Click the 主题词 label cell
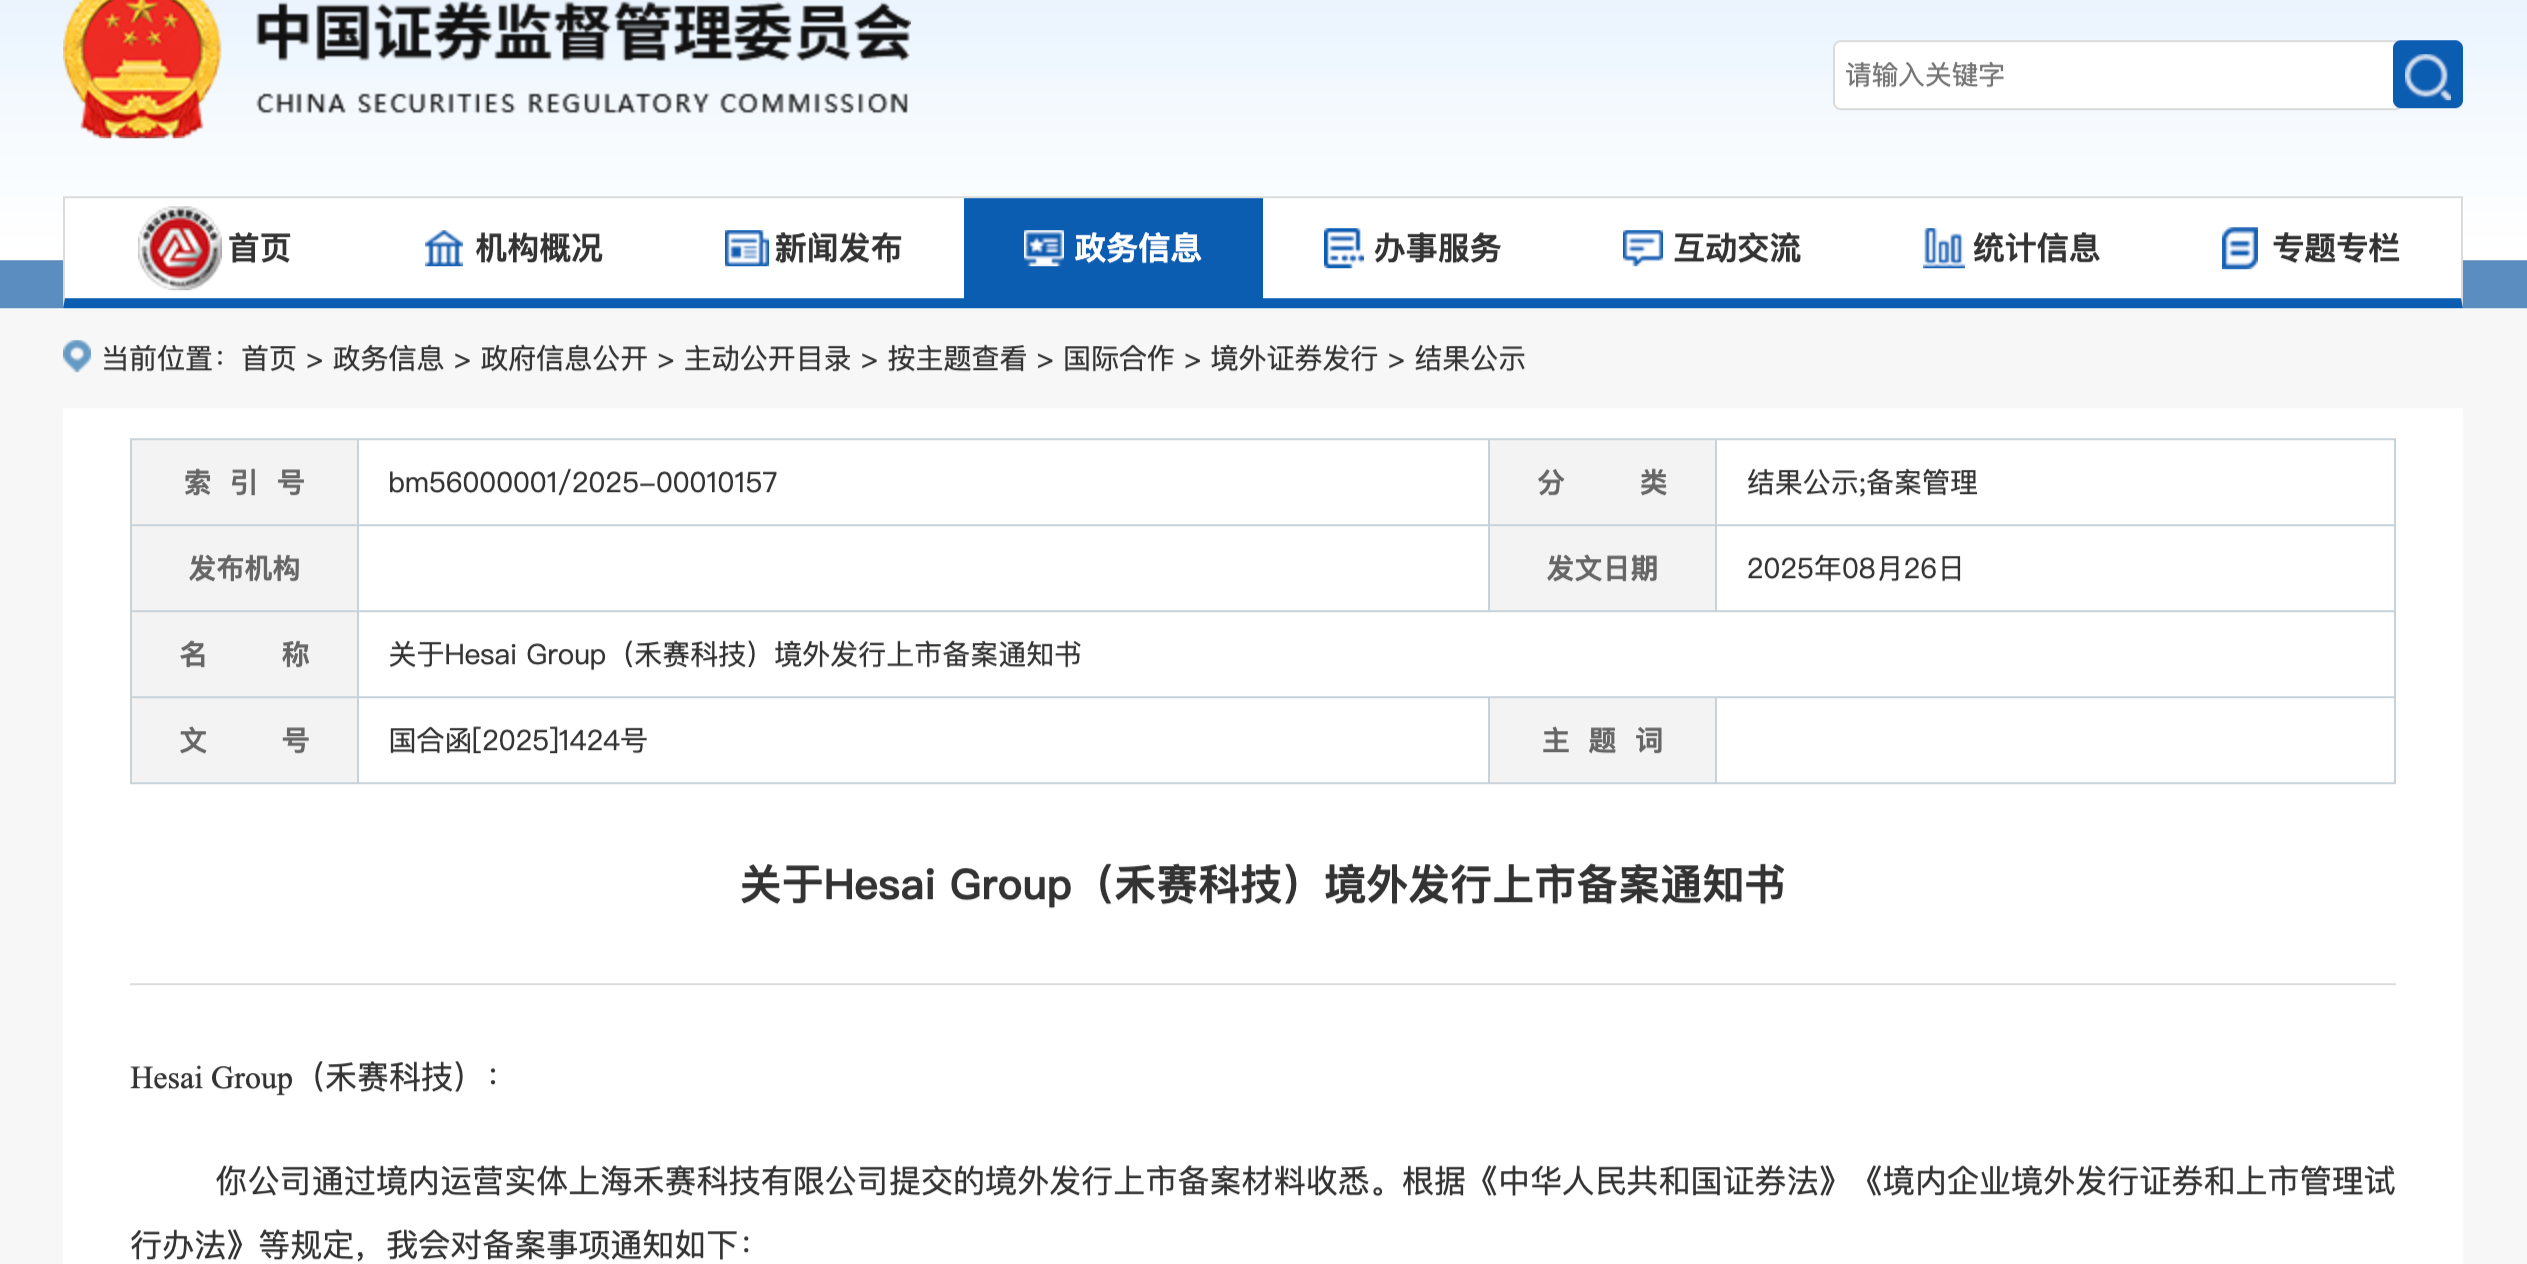This screenshot has height=1264, width=2527. pyautogui.click(x=1602, y=740)
